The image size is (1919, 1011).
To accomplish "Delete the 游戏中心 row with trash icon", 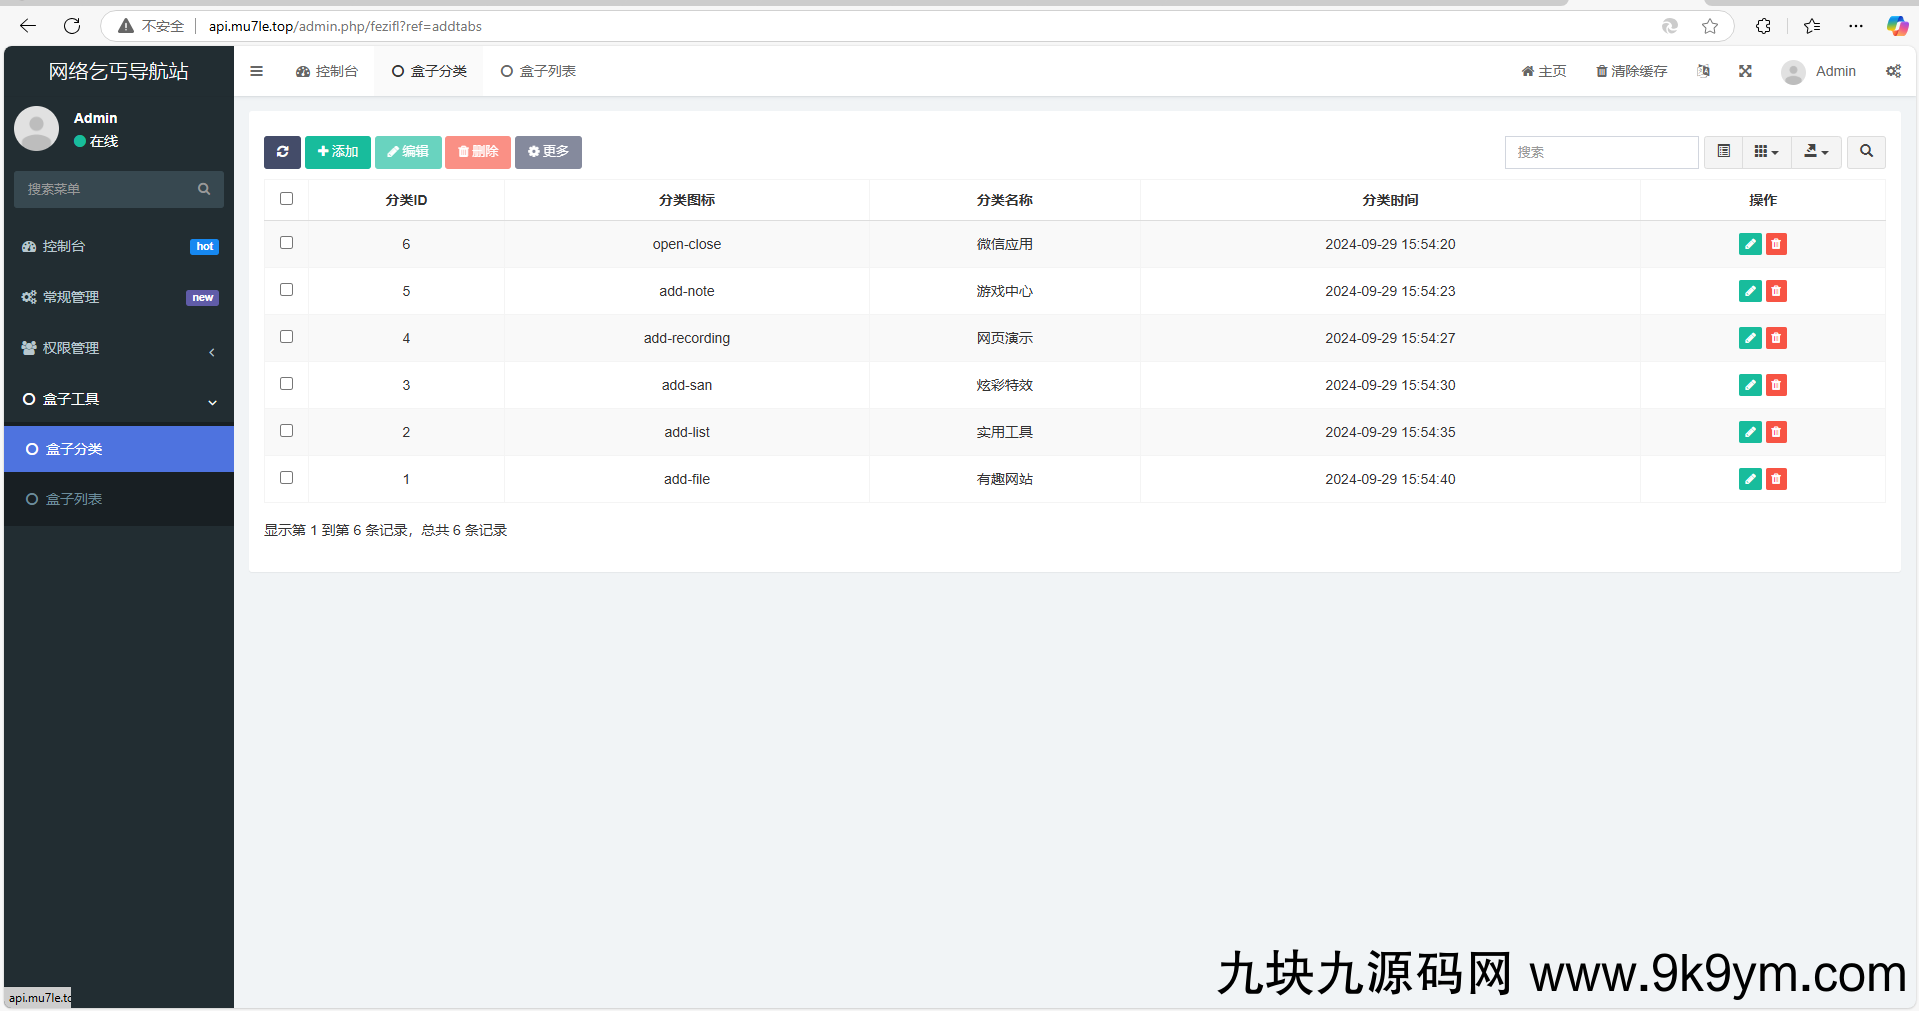I will coord(1776,291).
